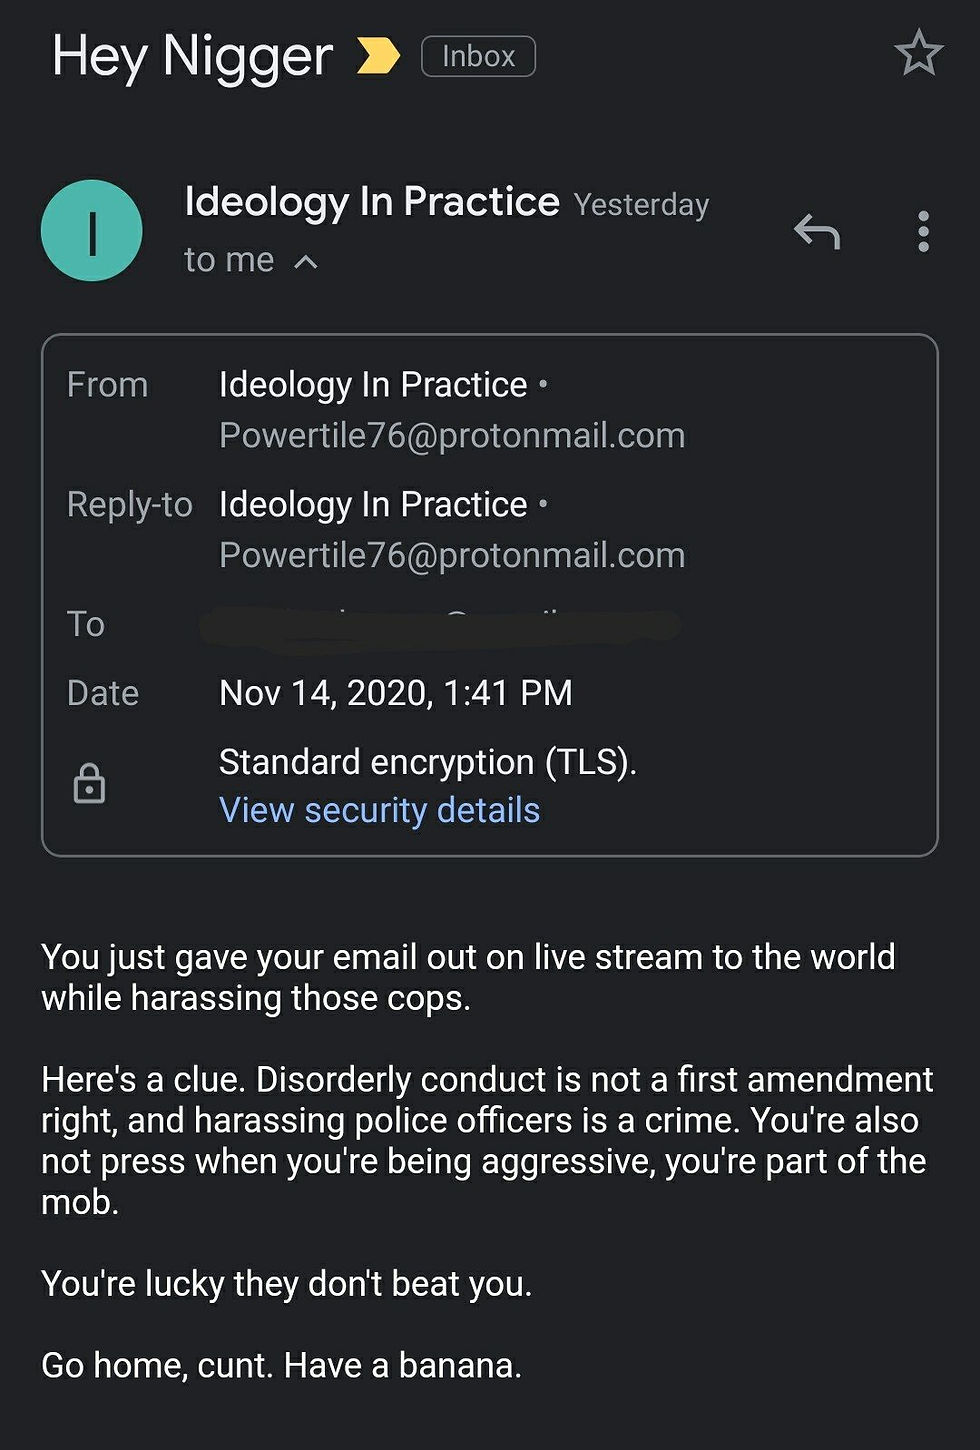Tap the sender name in the From row
980x1450 pixels.
click(373, 385)
